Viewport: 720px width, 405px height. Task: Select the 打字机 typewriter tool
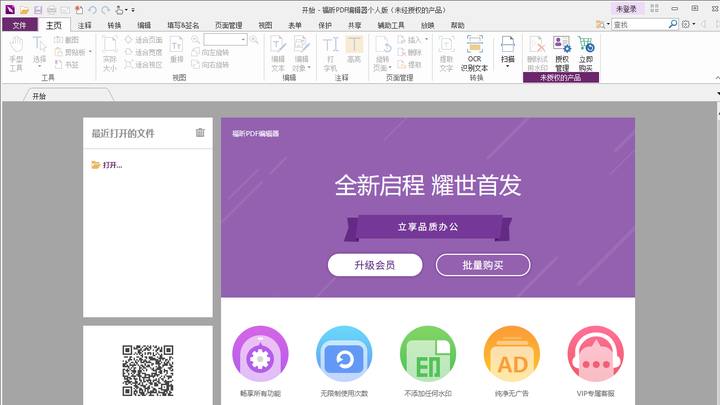(330, 54)
